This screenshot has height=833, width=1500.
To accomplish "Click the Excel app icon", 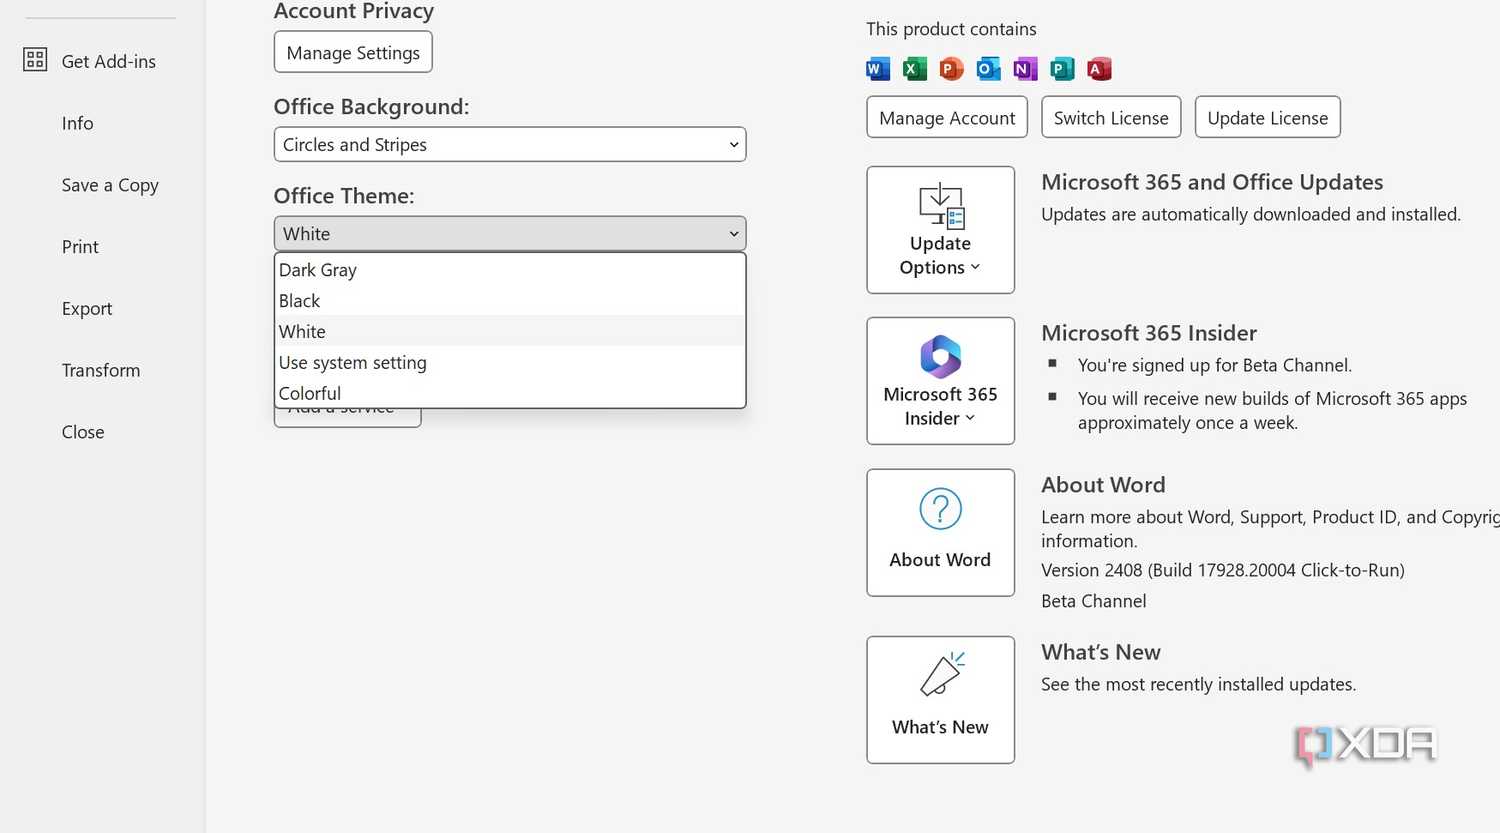I will [x=914, y=69].
